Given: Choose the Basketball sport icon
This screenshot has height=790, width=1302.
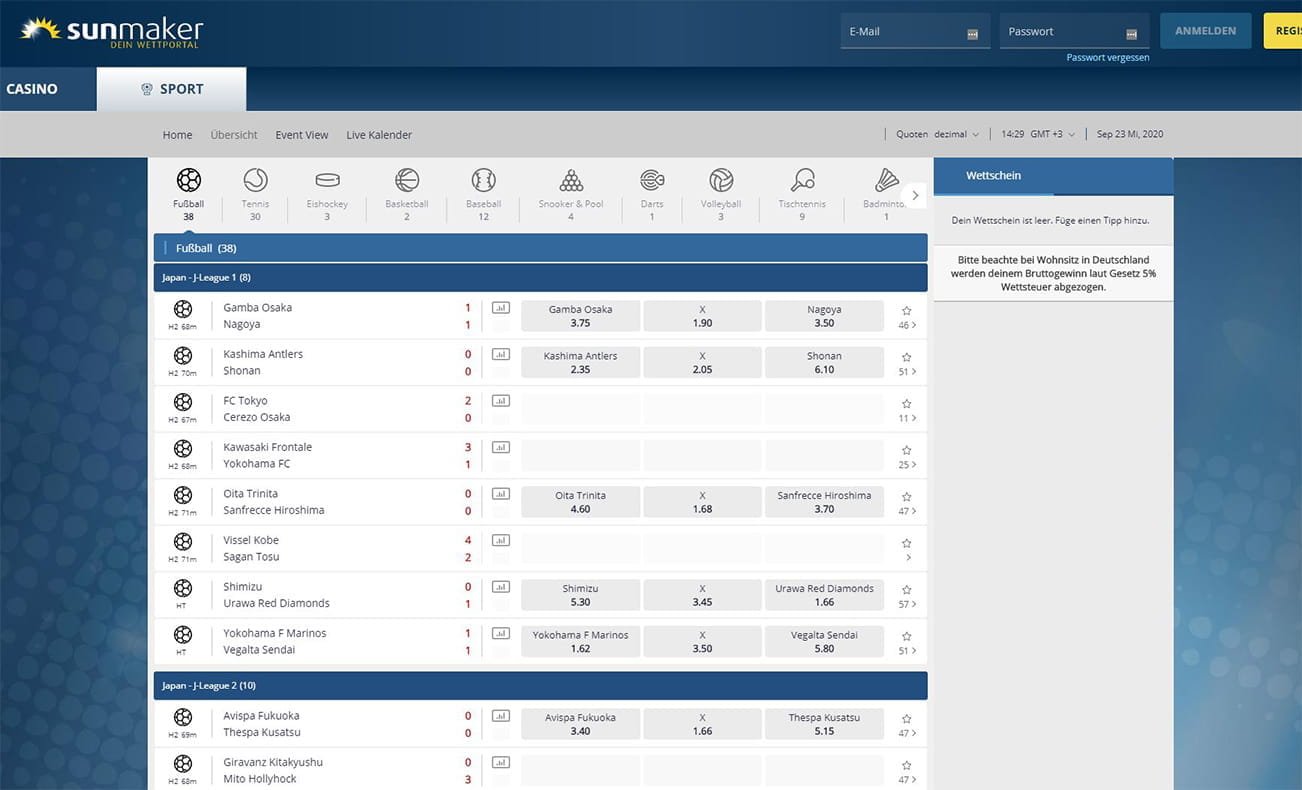Looking at the screenshot, I should point(407,181).
